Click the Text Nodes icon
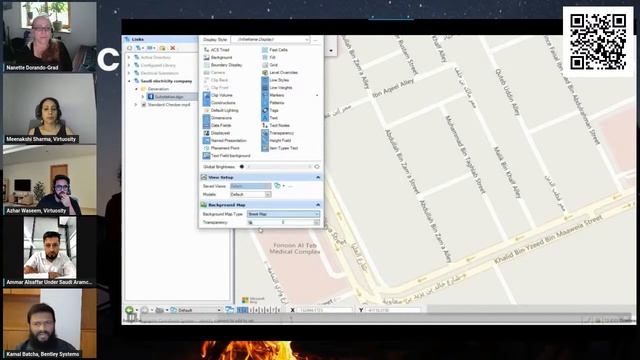This screenshot has height=360, width=640. 265,125
